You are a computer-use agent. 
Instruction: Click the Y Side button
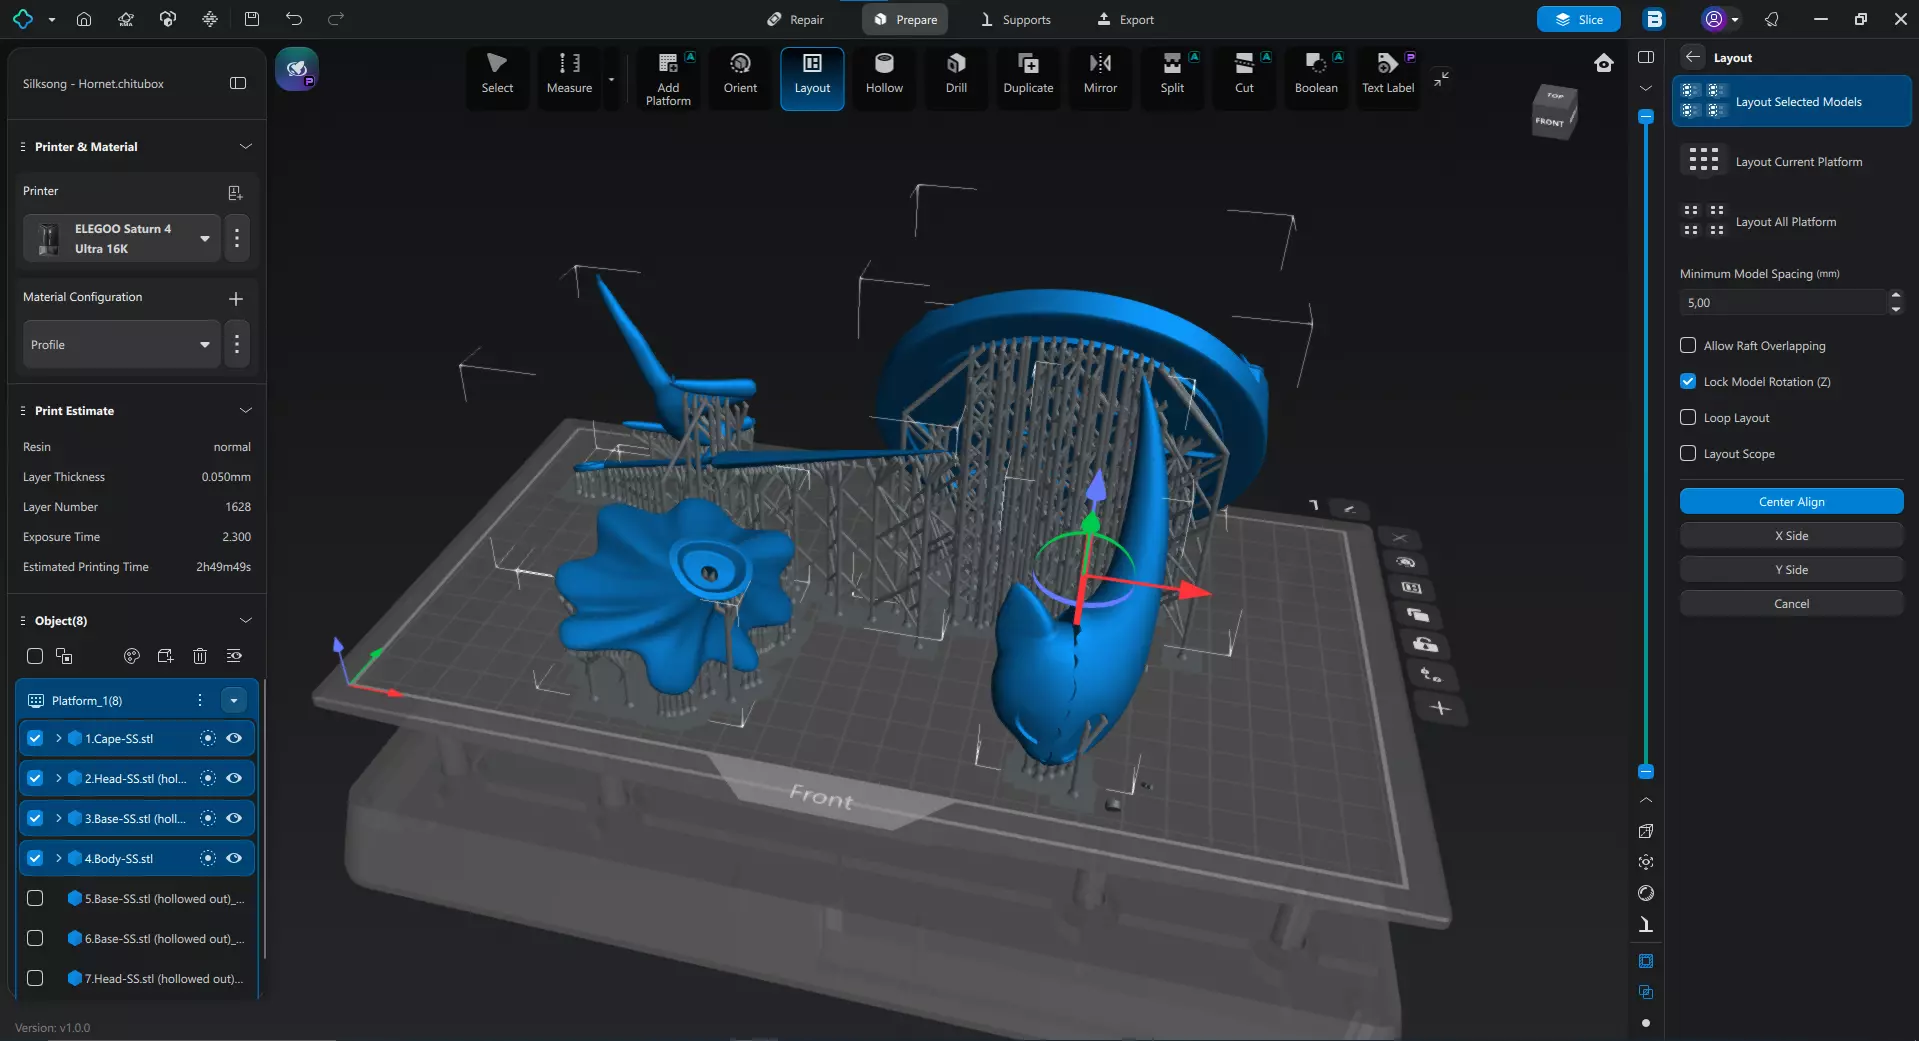(1791, 569)
